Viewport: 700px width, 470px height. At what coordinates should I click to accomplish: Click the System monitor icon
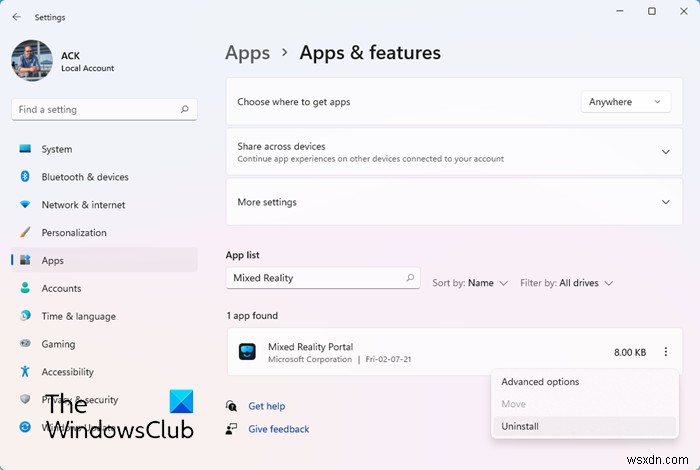pos(25,149)
